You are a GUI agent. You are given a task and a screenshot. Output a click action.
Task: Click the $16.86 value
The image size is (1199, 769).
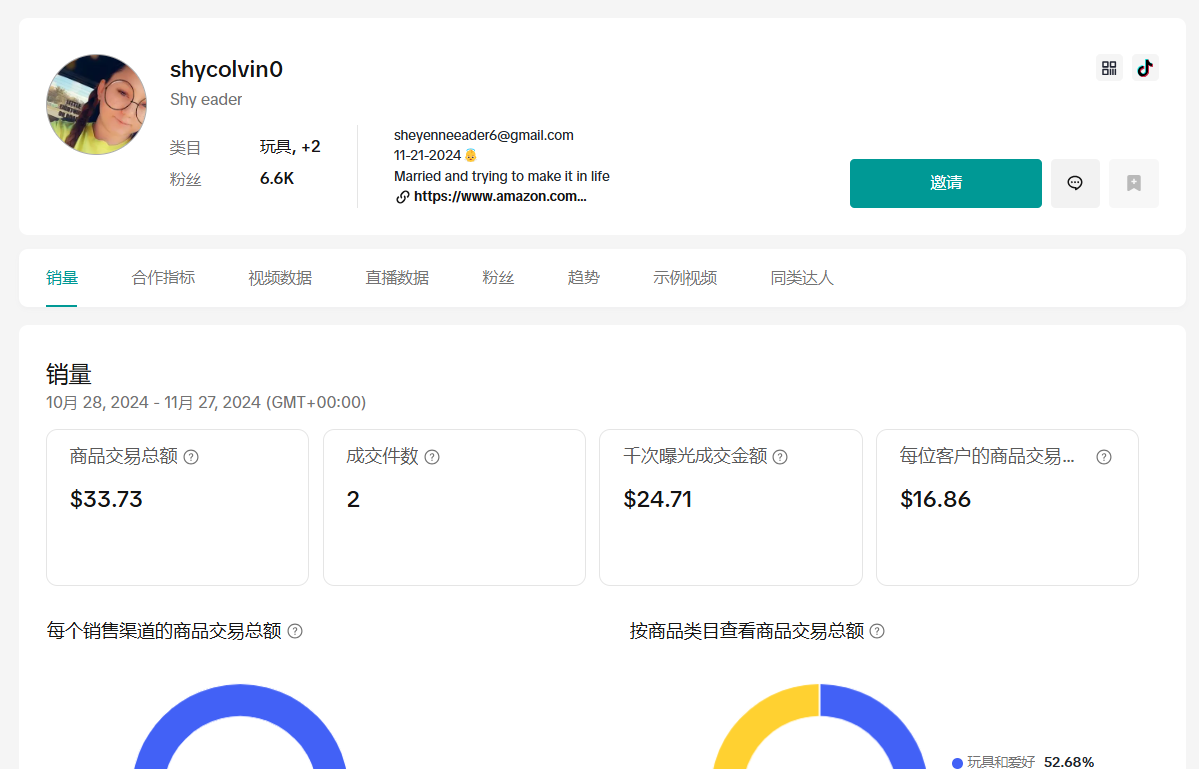coord(935,500)
